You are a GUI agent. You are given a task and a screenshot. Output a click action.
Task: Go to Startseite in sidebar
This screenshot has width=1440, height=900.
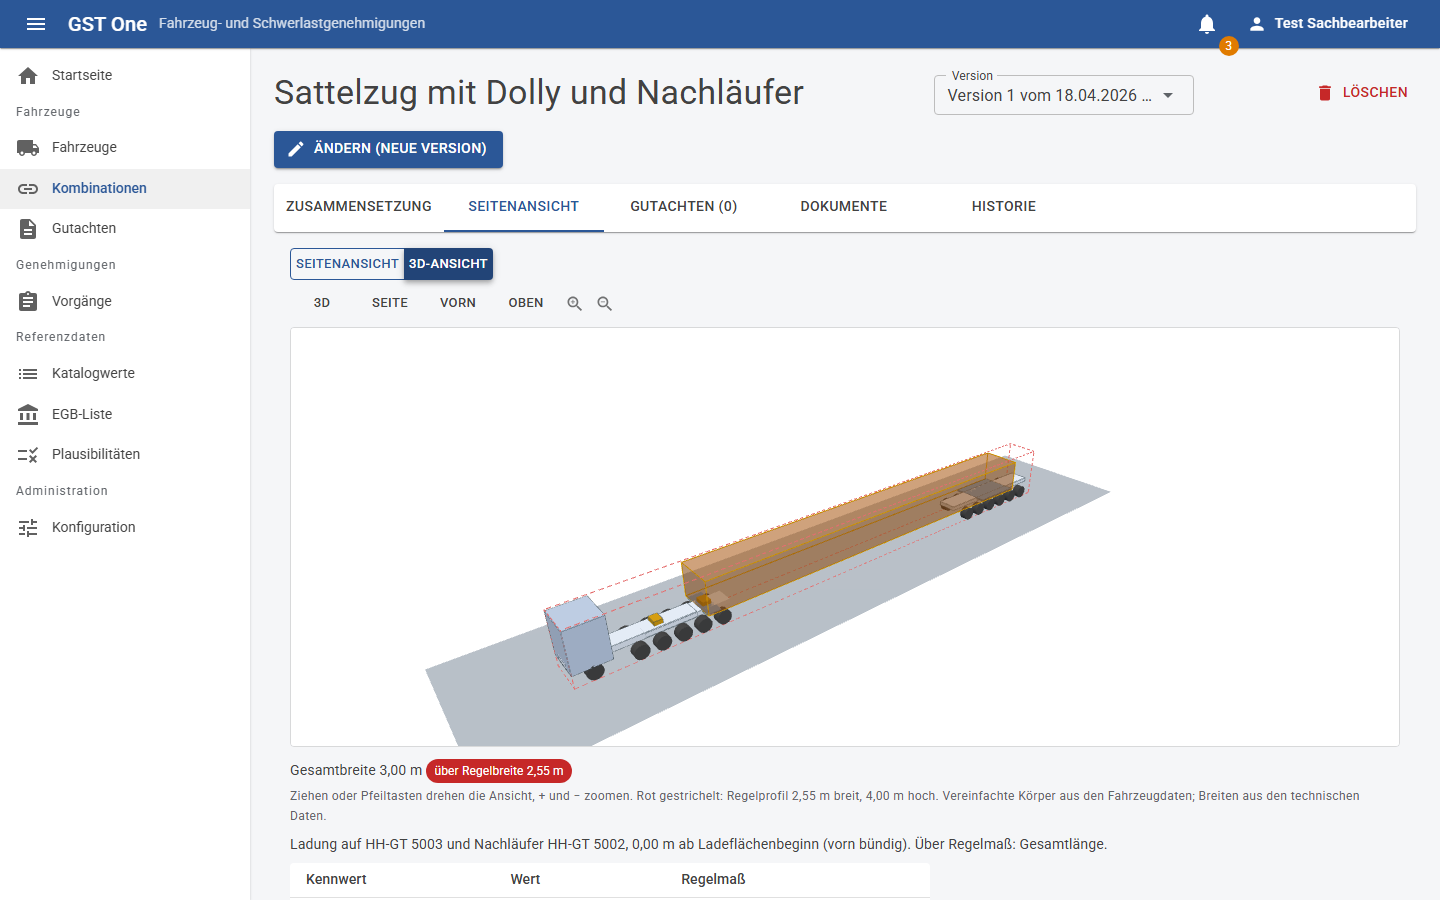click(125, 76)
